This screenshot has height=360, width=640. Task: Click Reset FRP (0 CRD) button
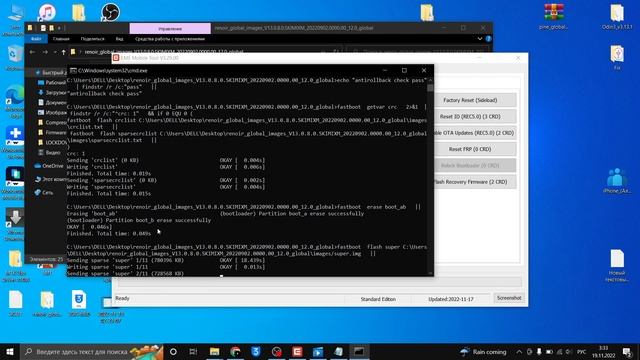click(470, 149)
